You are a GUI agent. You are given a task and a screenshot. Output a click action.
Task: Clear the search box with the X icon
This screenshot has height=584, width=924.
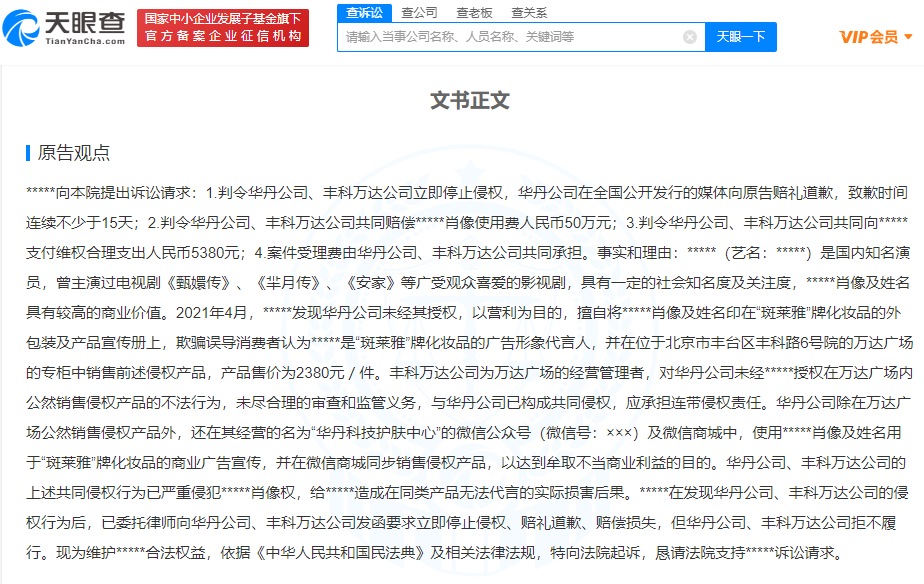click(689, 37)
